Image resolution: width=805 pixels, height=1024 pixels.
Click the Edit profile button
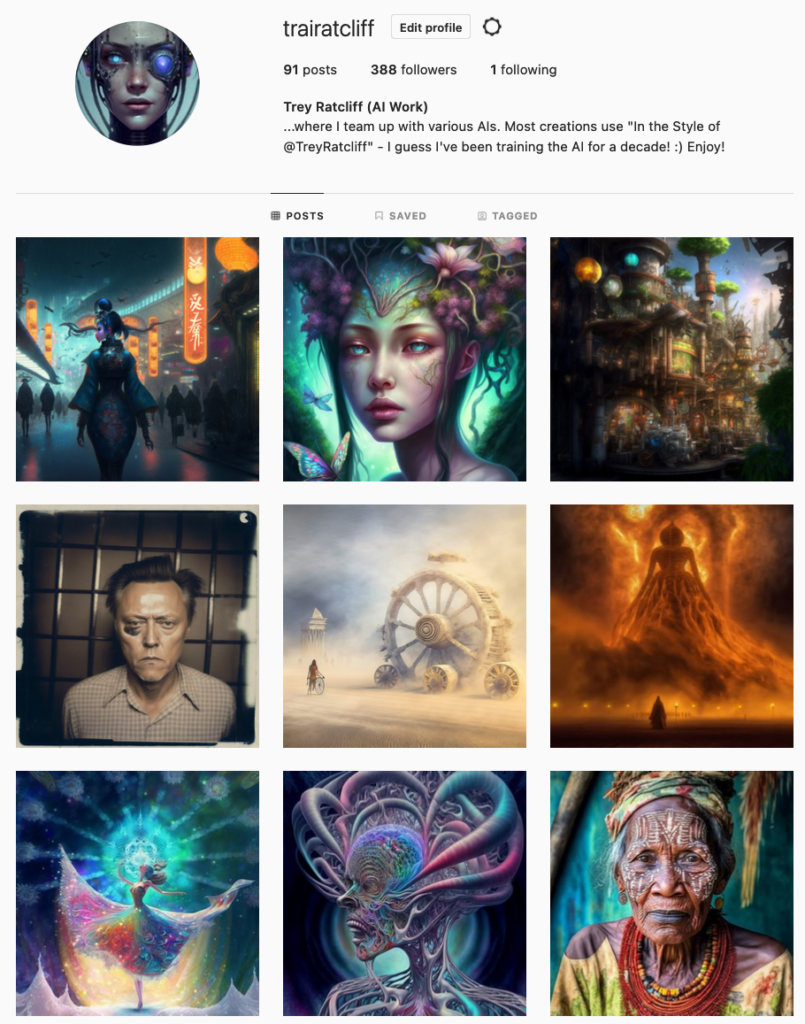(x=430, y=27)
